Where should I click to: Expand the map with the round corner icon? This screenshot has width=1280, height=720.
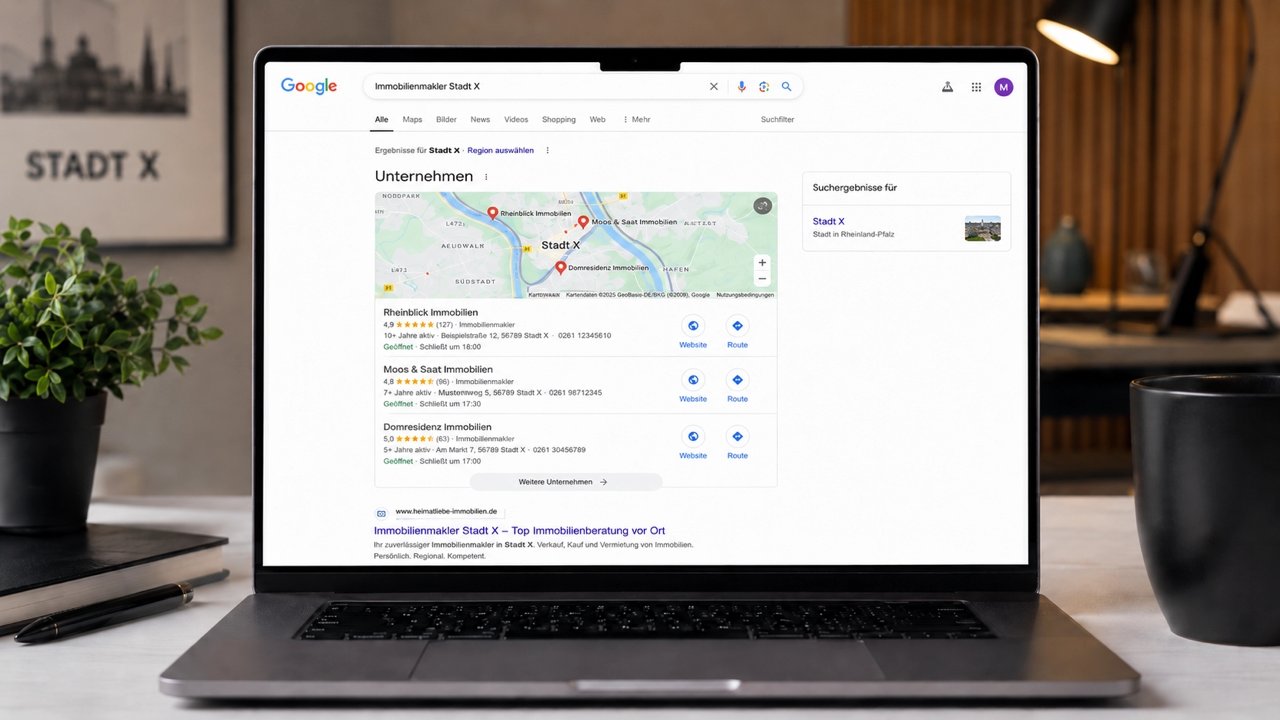click(762, 206)
